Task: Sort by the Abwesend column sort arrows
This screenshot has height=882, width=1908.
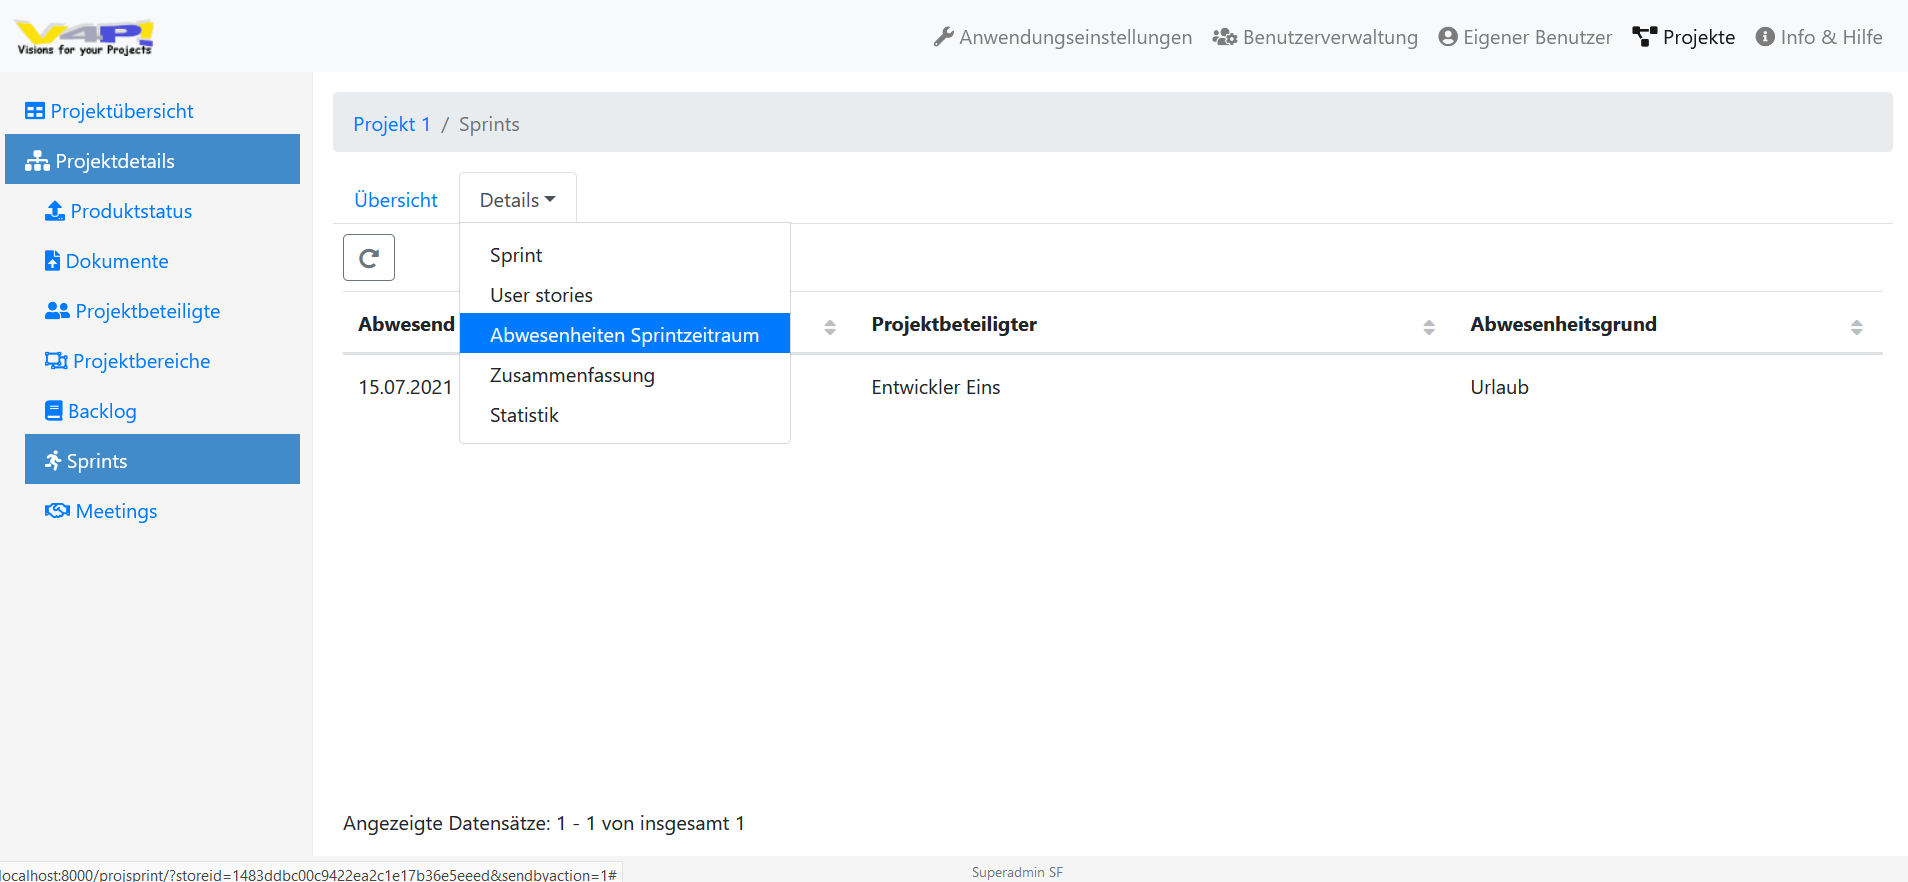Action: tap(830, 327)
